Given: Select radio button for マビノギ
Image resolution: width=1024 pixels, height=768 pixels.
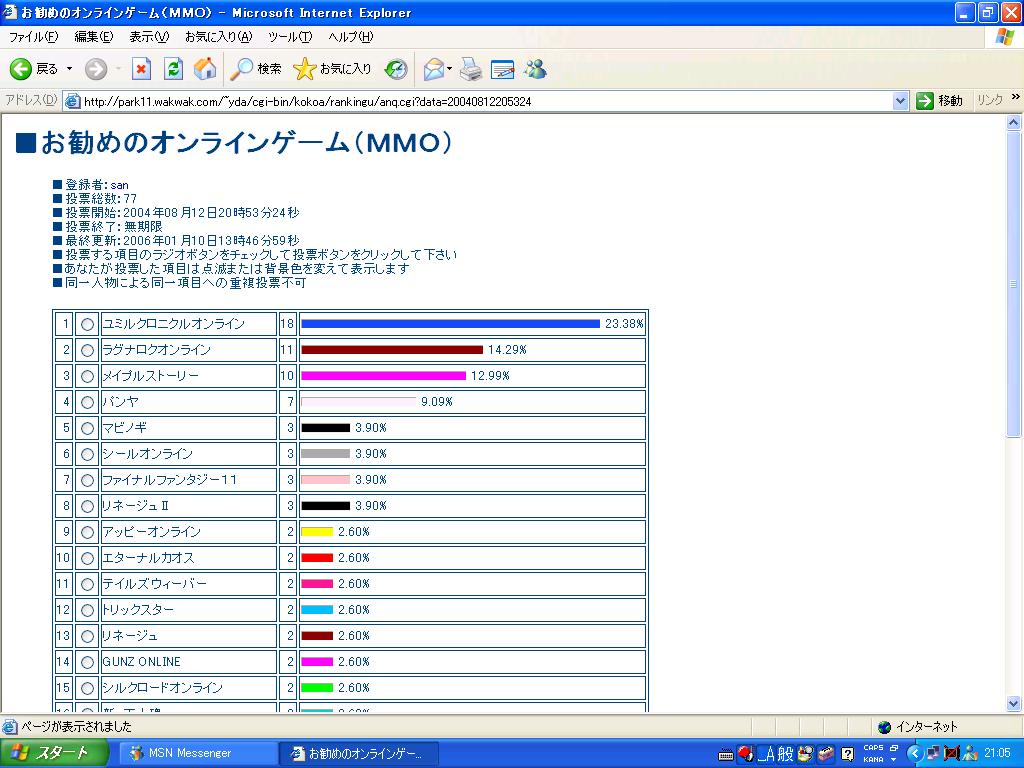Looking at the screenshot, I should click(87, 428).
